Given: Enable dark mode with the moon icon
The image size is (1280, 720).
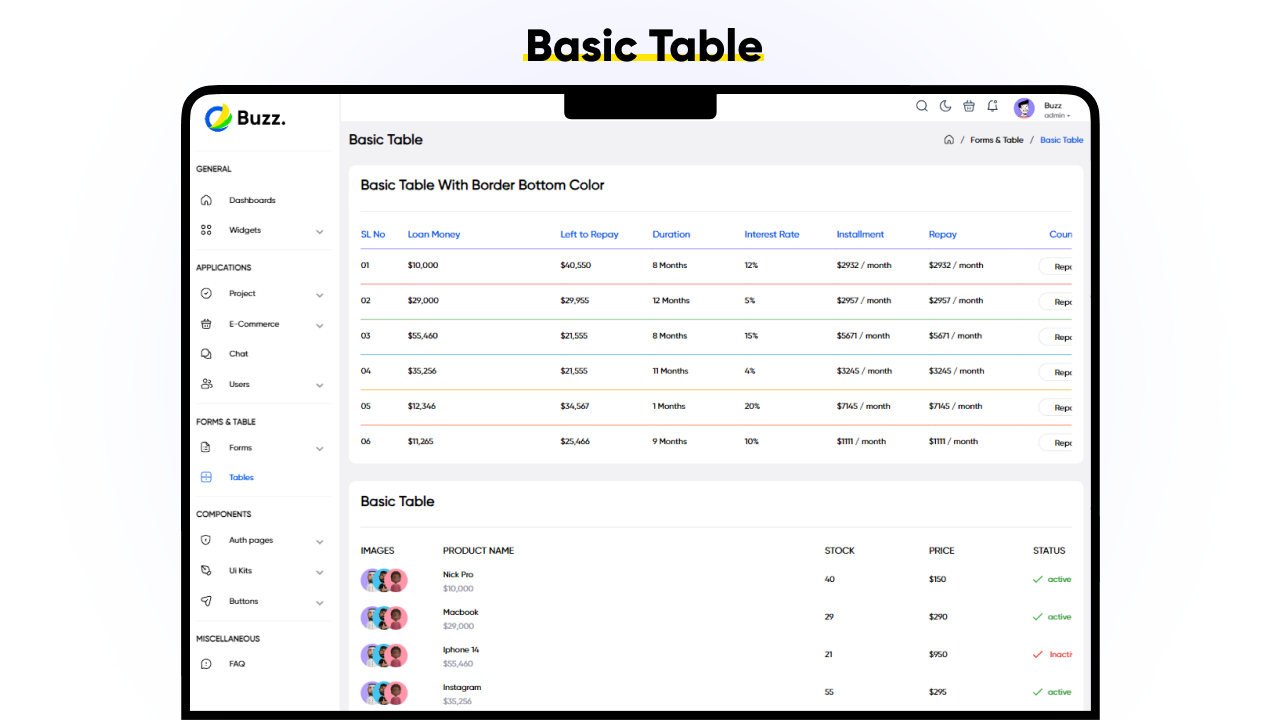Looking at the screenshot, I should pos(945,106).
